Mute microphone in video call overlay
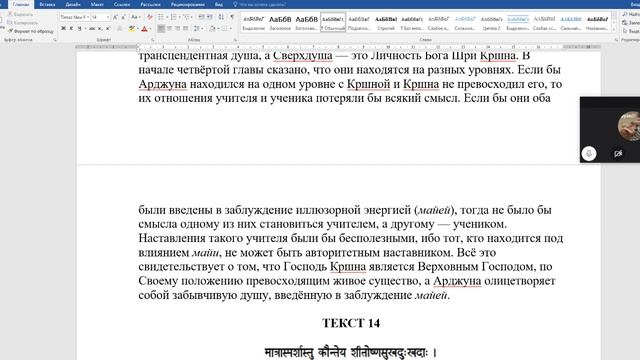640x360 pixels. pyautogui.click(x=589, y=153)
